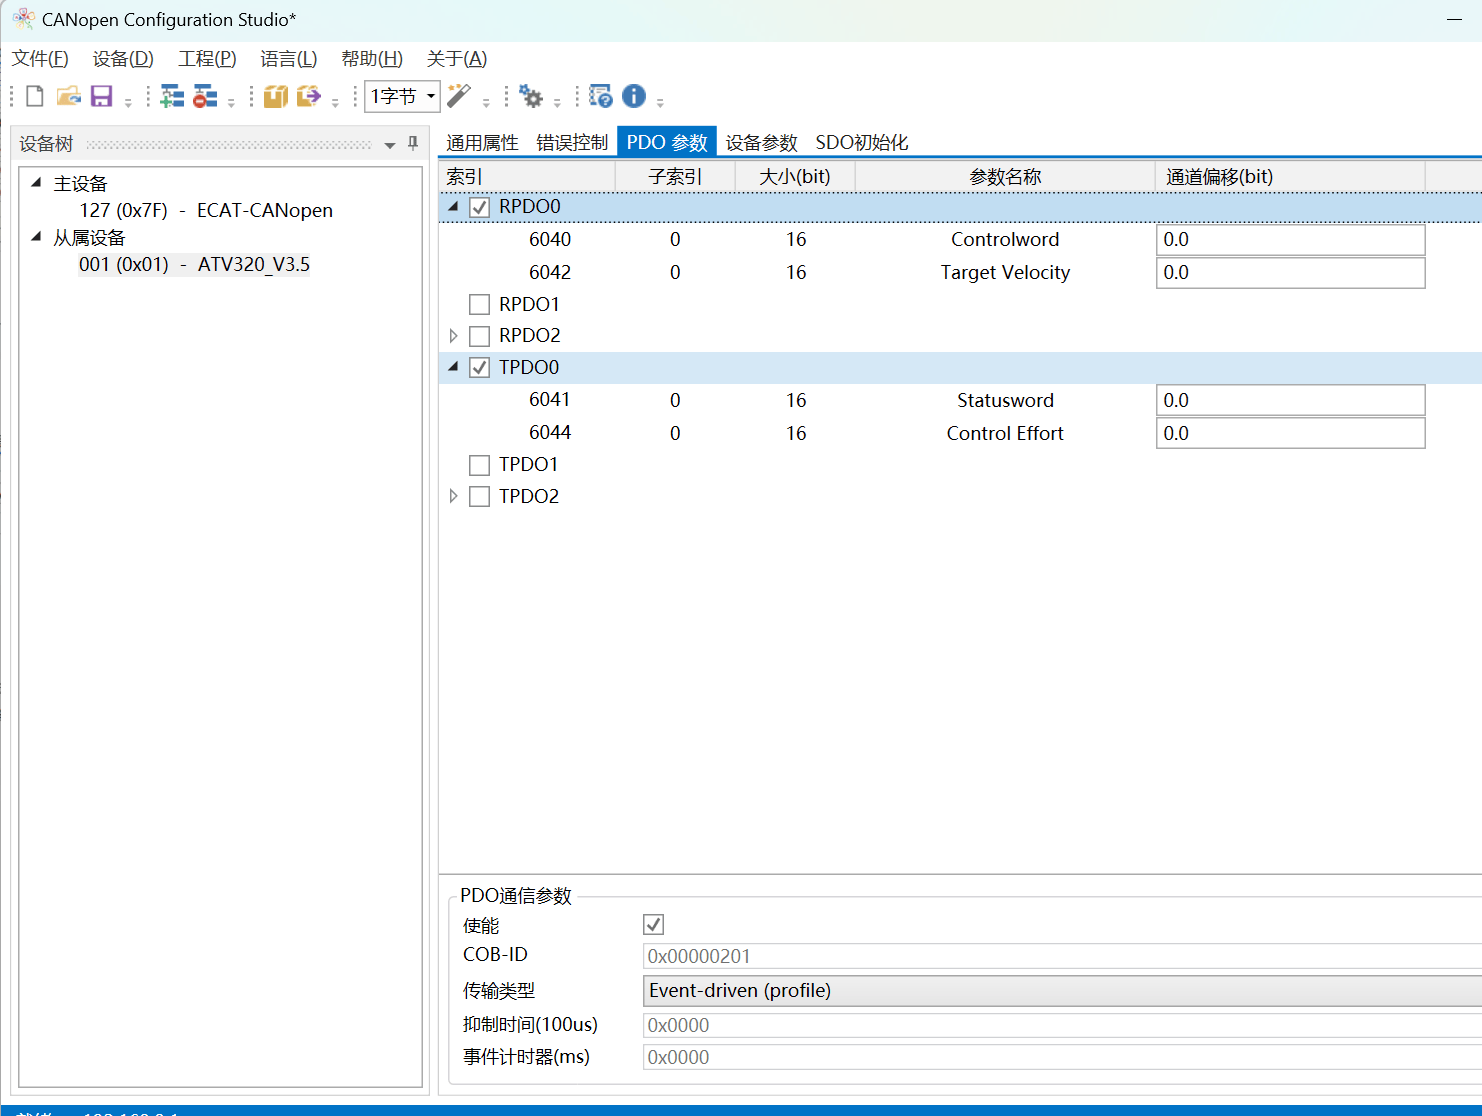Save the project with the floppy disk icon
This screenshot has width=1482, height=1116.
(x=101, y=96)
